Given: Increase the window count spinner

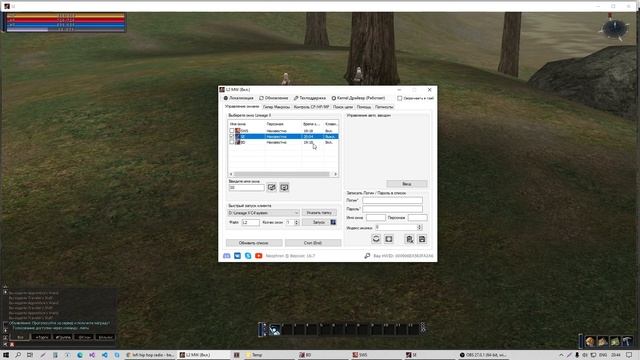Looking at the screenshot, I should 297,221.
